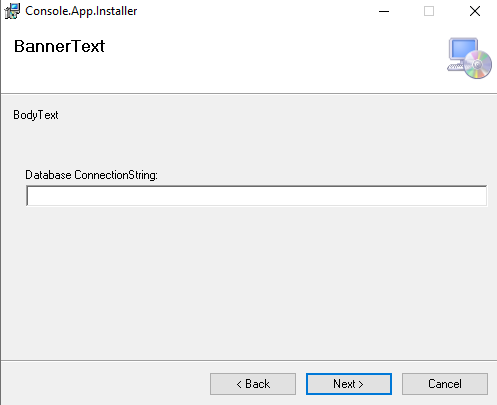Click the computer and disc banner image
Screen dimensions: 497x405
point(469,58)
